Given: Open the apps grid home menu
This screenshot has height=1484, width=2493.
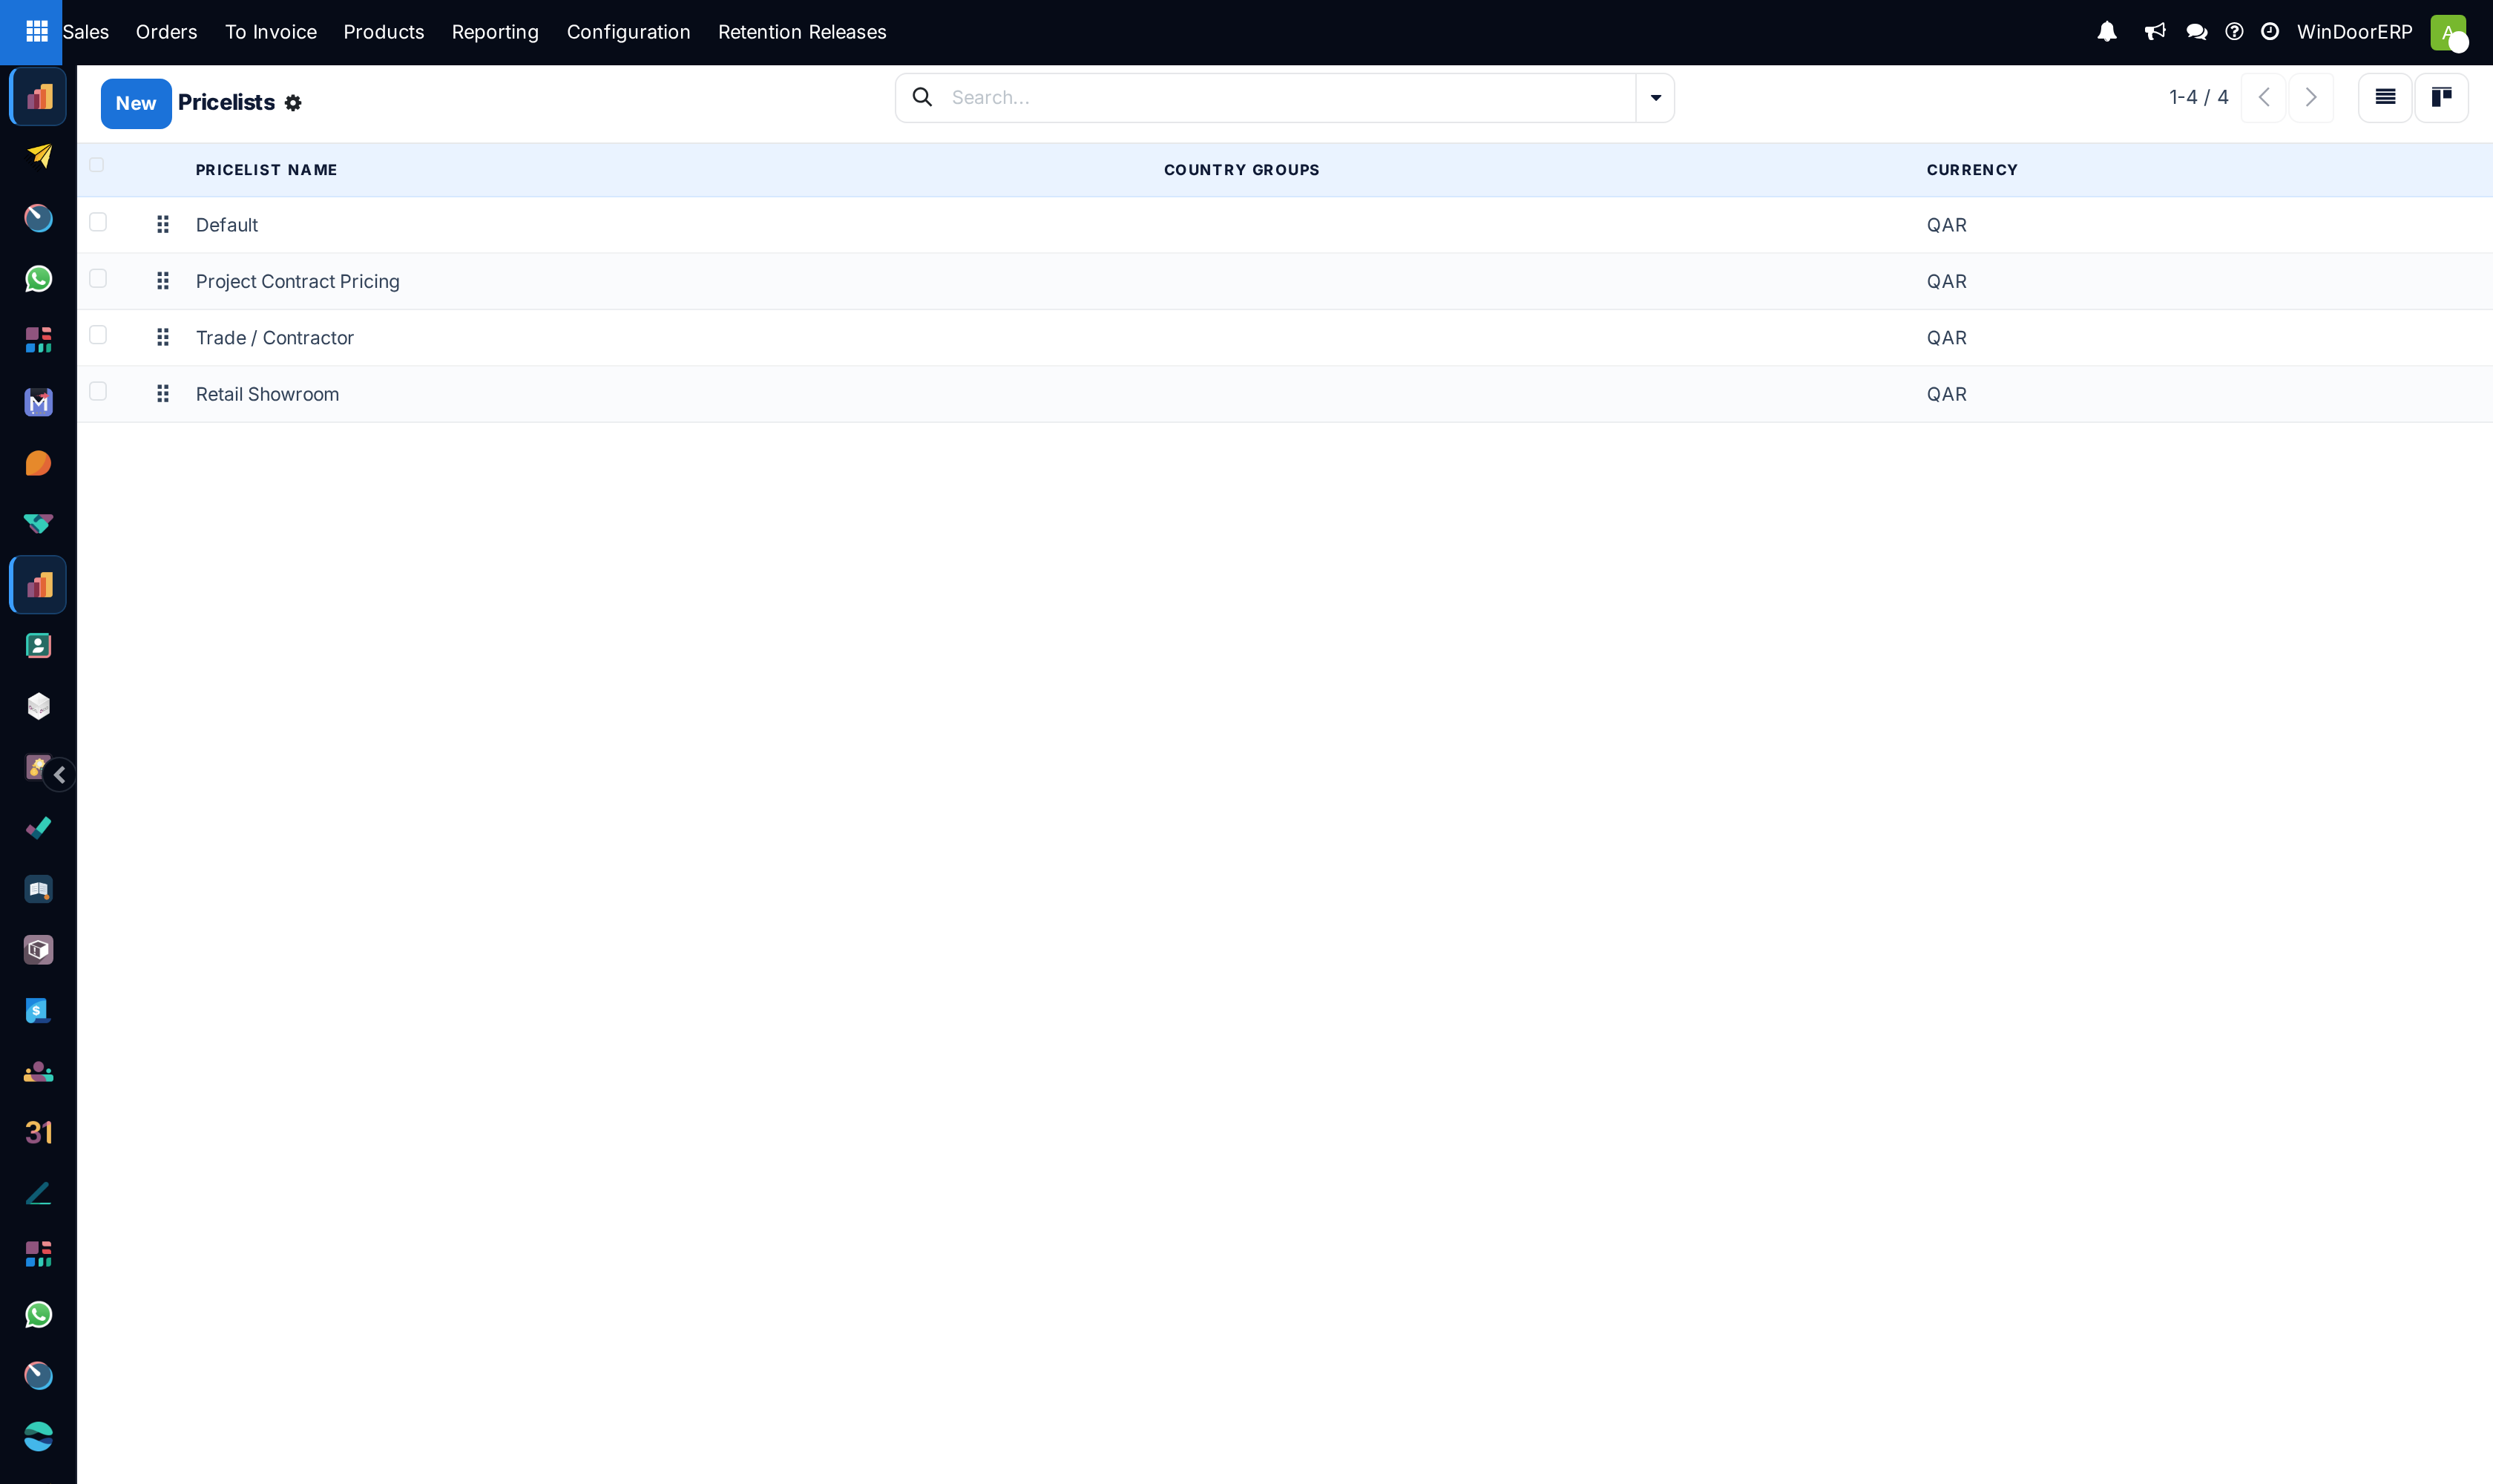Looking at the screenshot, I should (x=37, y=32).
